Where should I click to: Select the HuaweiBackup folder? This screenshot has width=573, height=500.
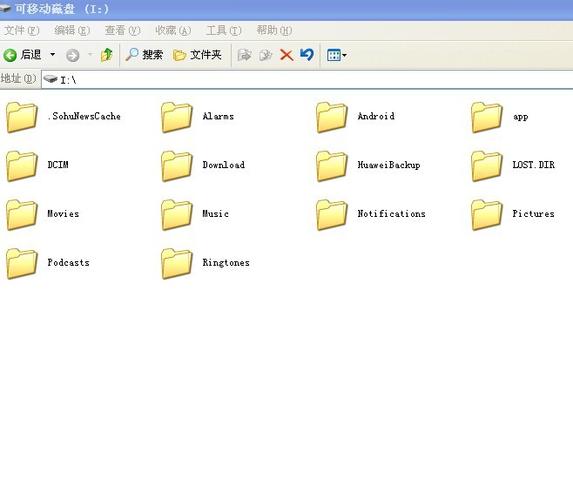tap(368, 165)
